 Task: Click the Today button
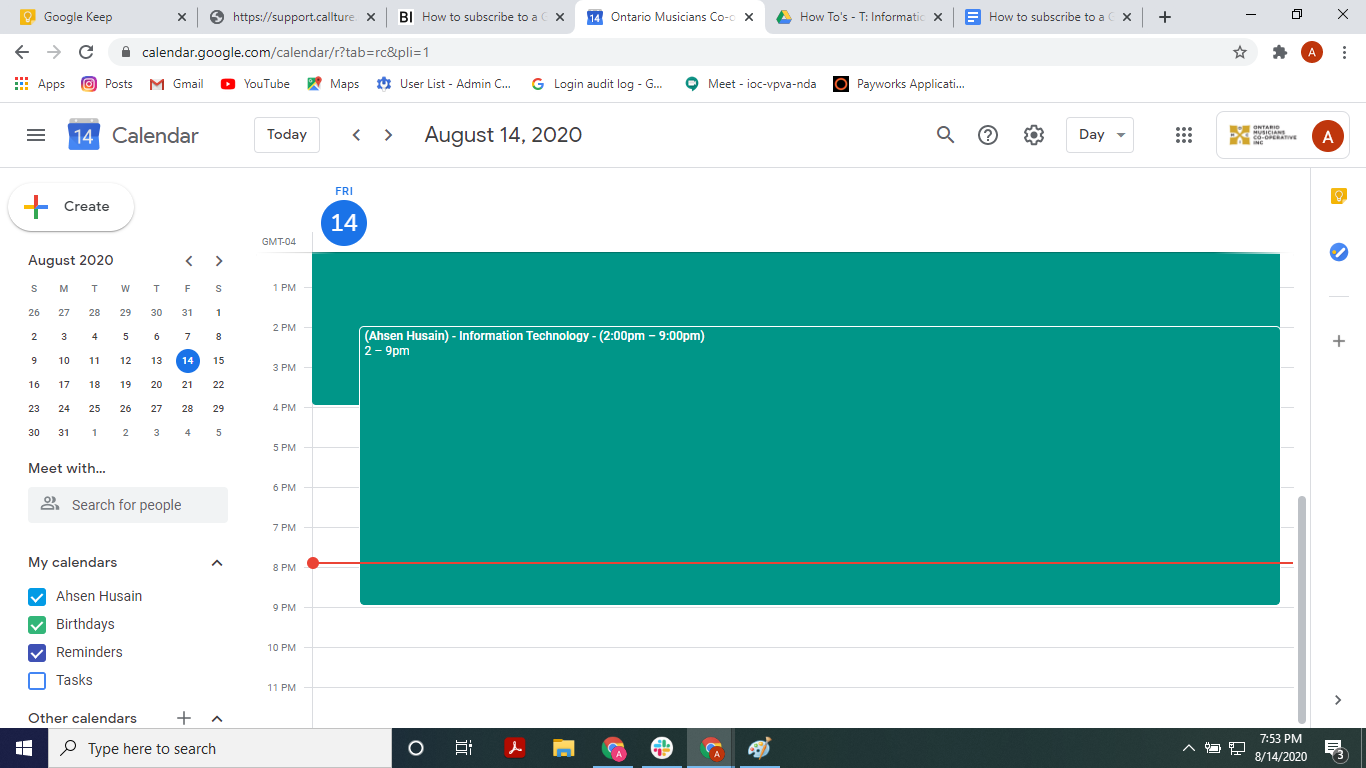287,135
